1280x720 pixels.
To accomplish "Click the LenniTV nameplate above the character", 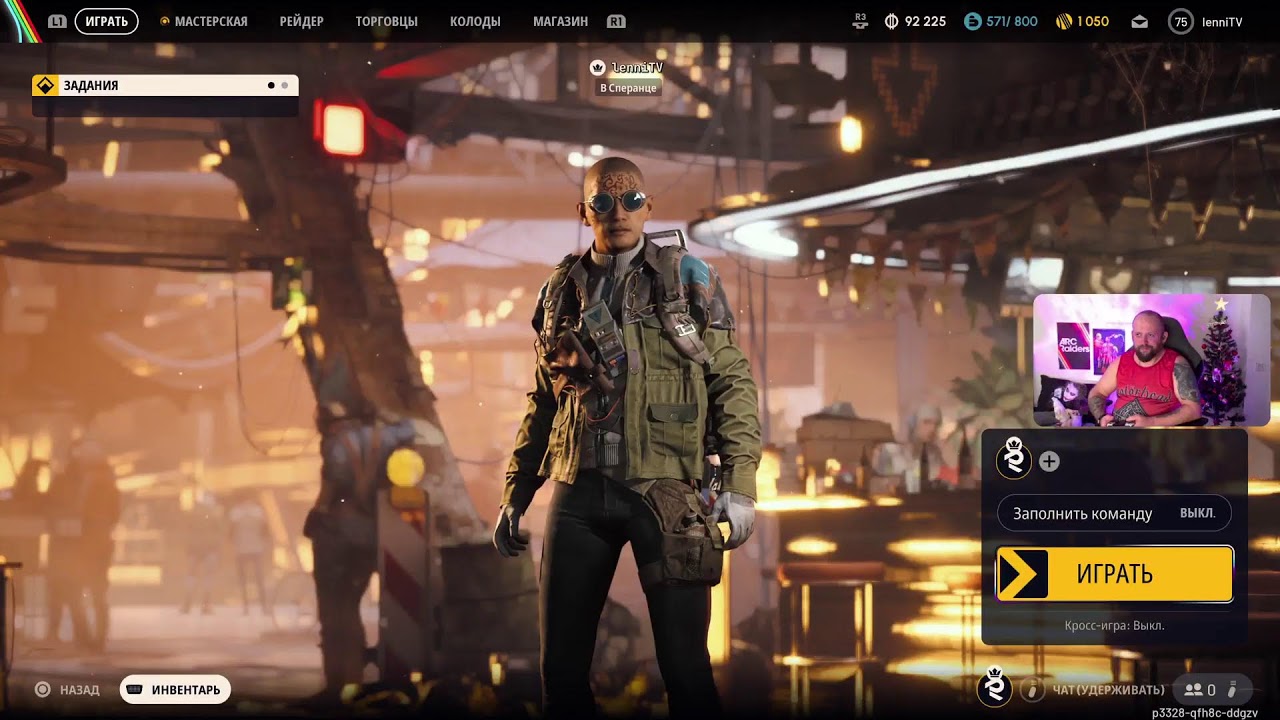I will 637,67.
